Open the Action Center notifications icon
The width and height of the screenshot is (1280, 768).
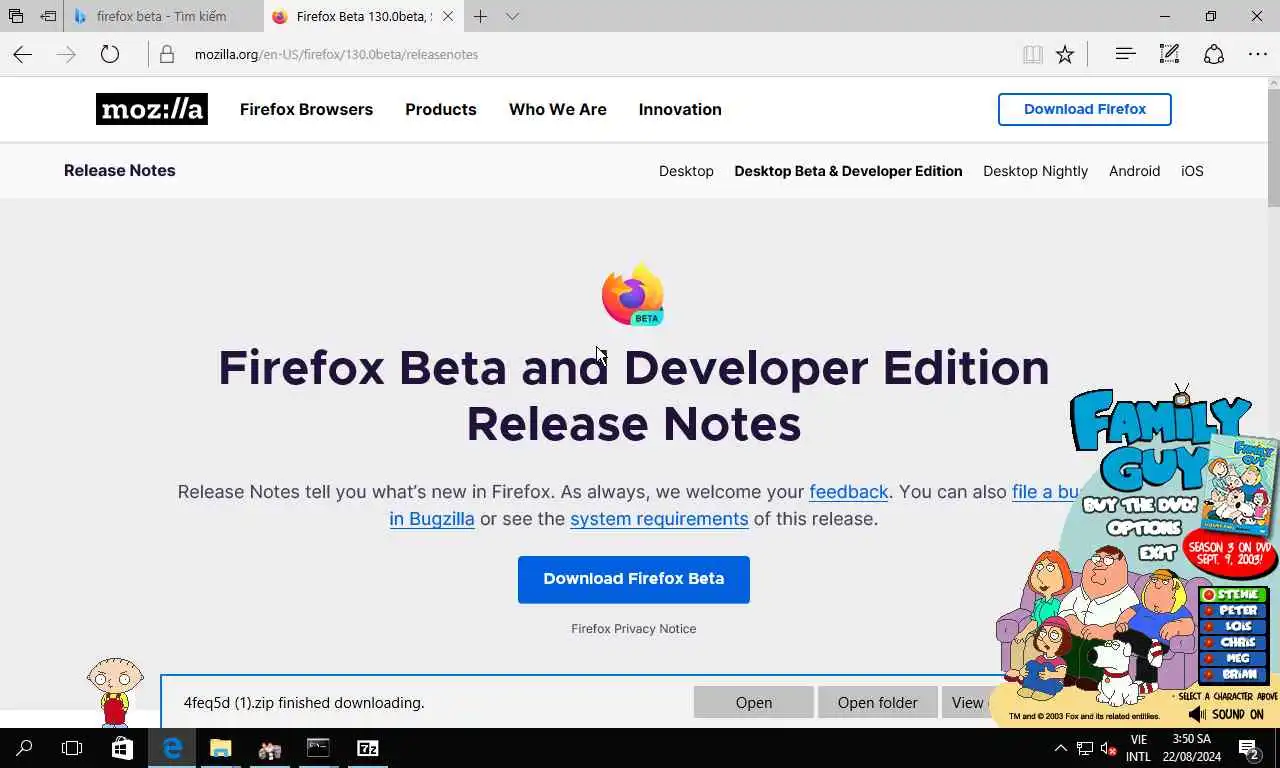point(1249,748)
